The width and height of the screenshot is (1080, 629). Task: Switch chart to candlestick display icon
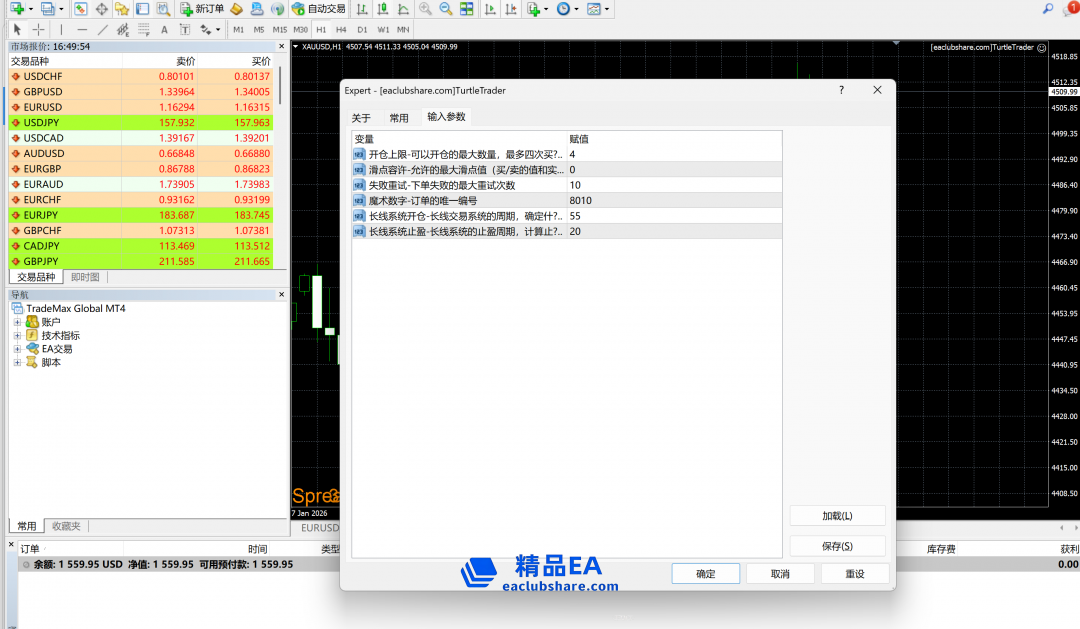tap(380, 9)
